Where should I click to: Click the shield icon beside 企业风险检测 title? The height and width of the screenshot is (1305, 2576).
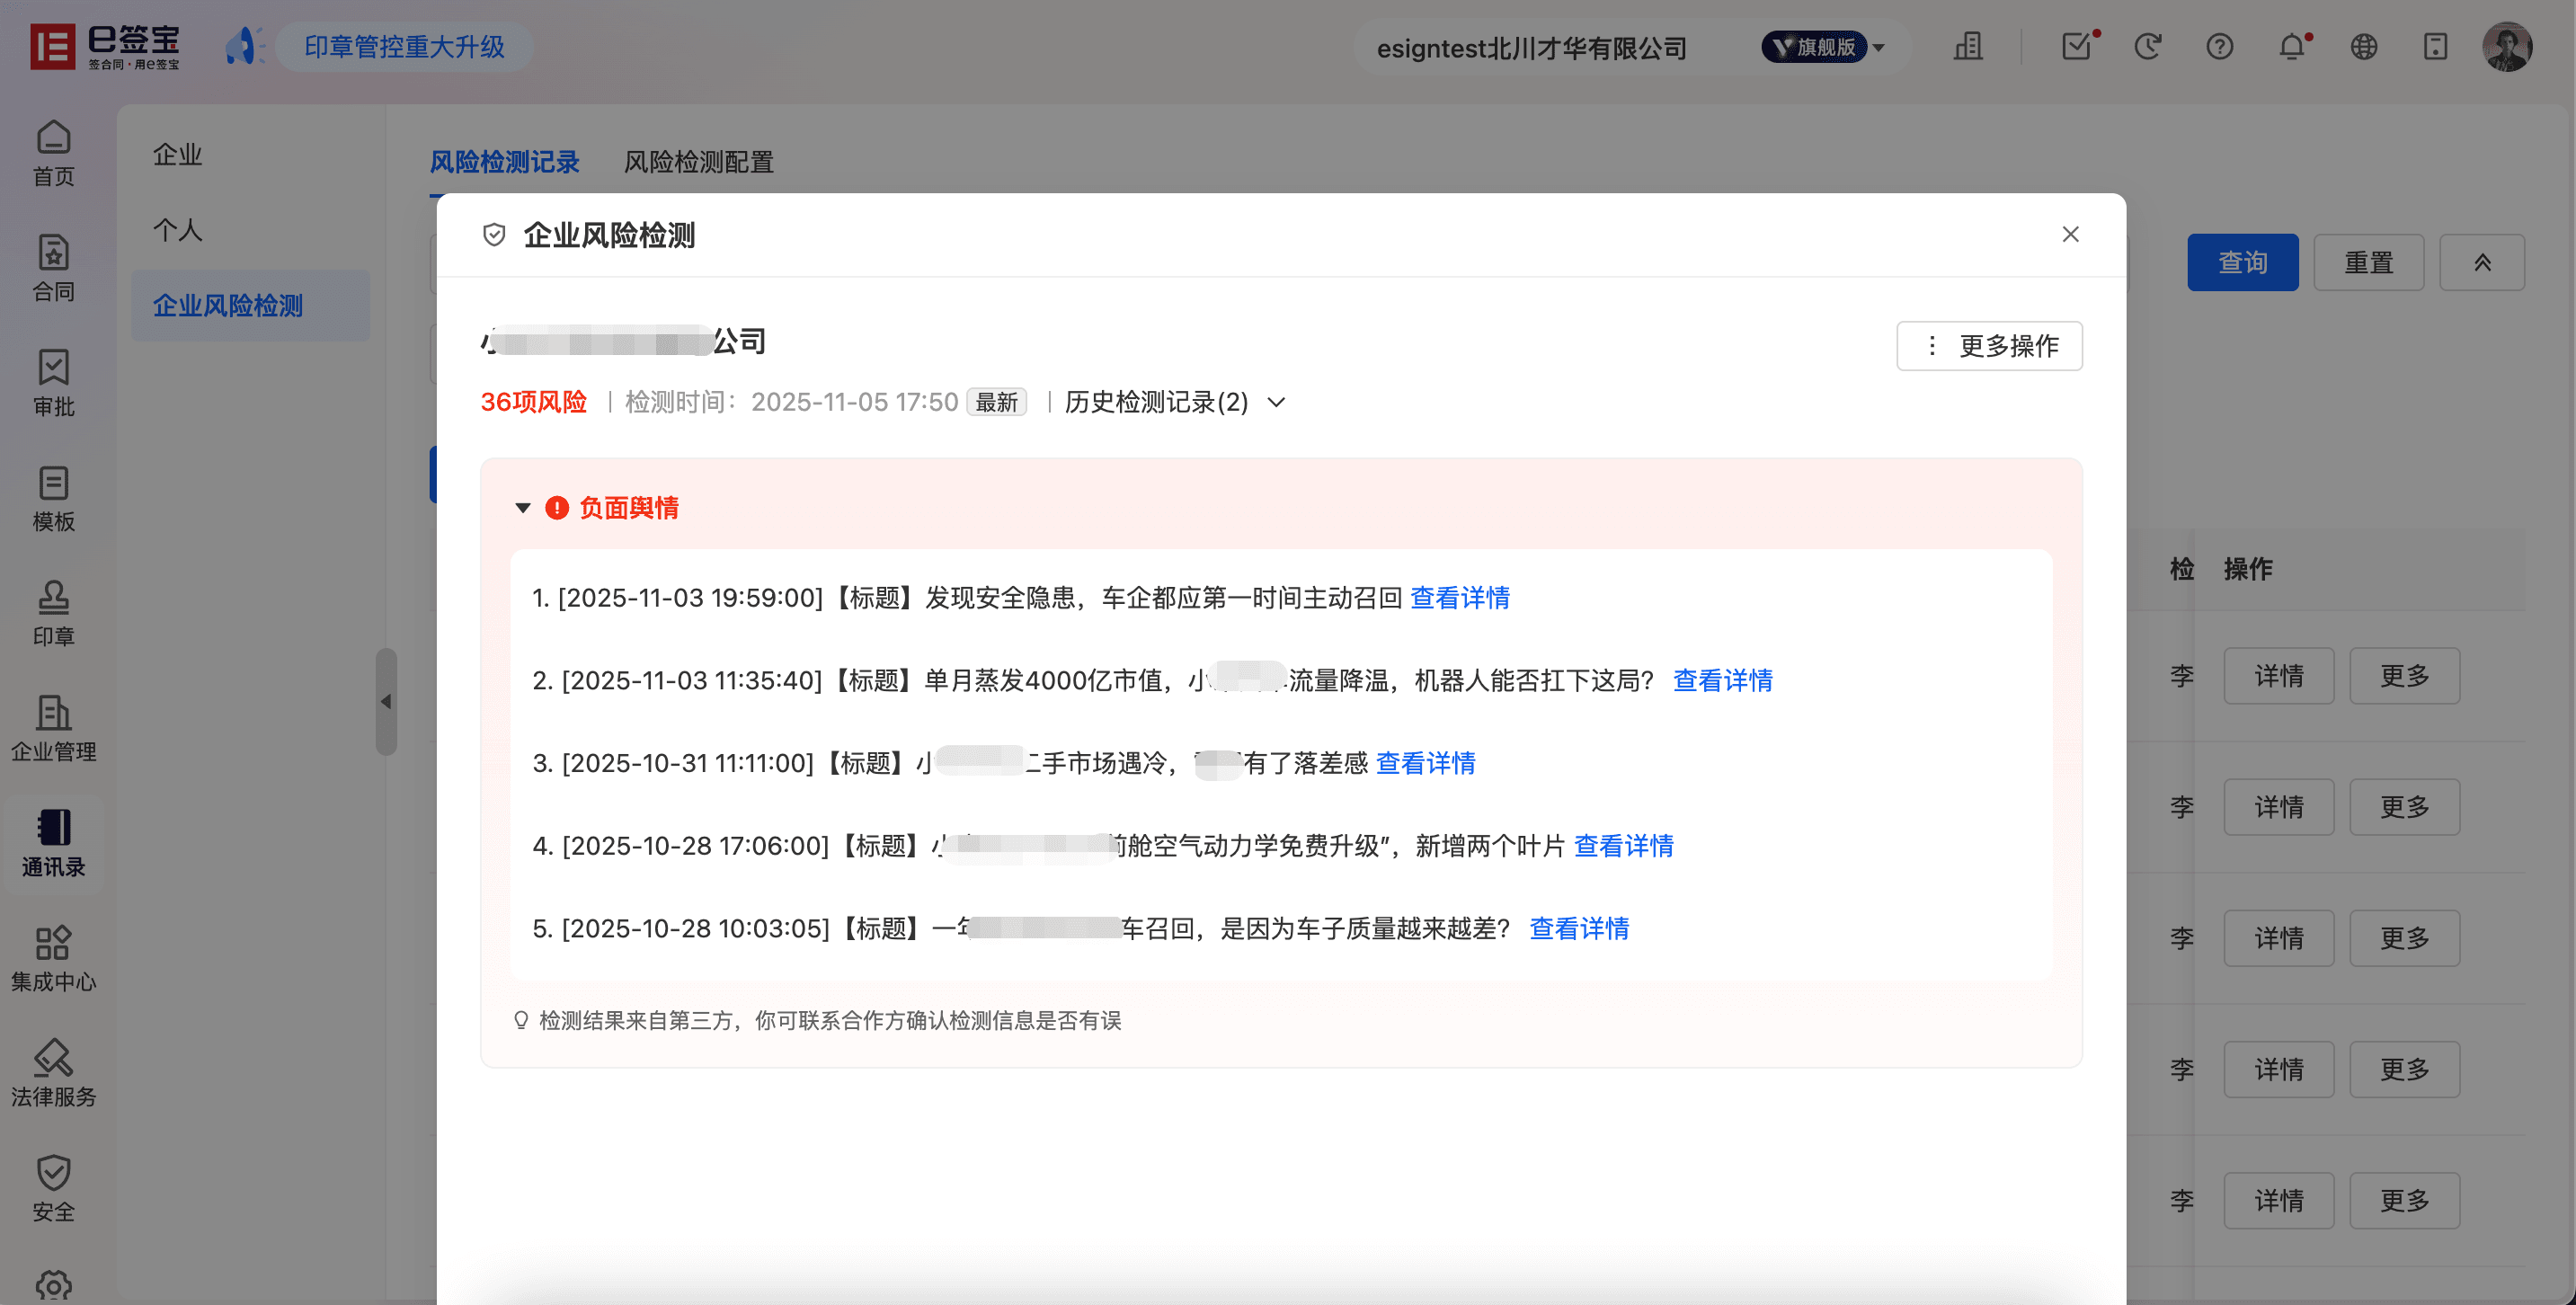click(x=494, y=235)
